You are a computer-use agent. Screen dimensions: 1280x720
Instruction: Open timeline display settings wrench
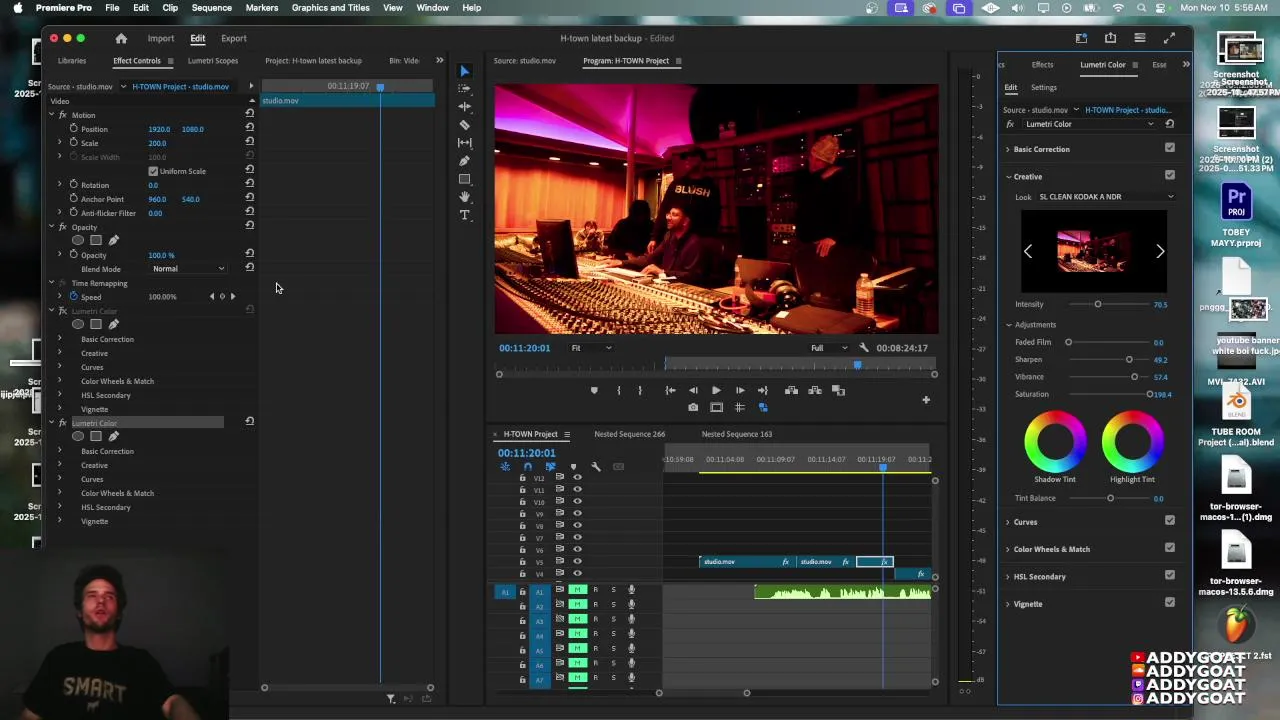[596, 467]
